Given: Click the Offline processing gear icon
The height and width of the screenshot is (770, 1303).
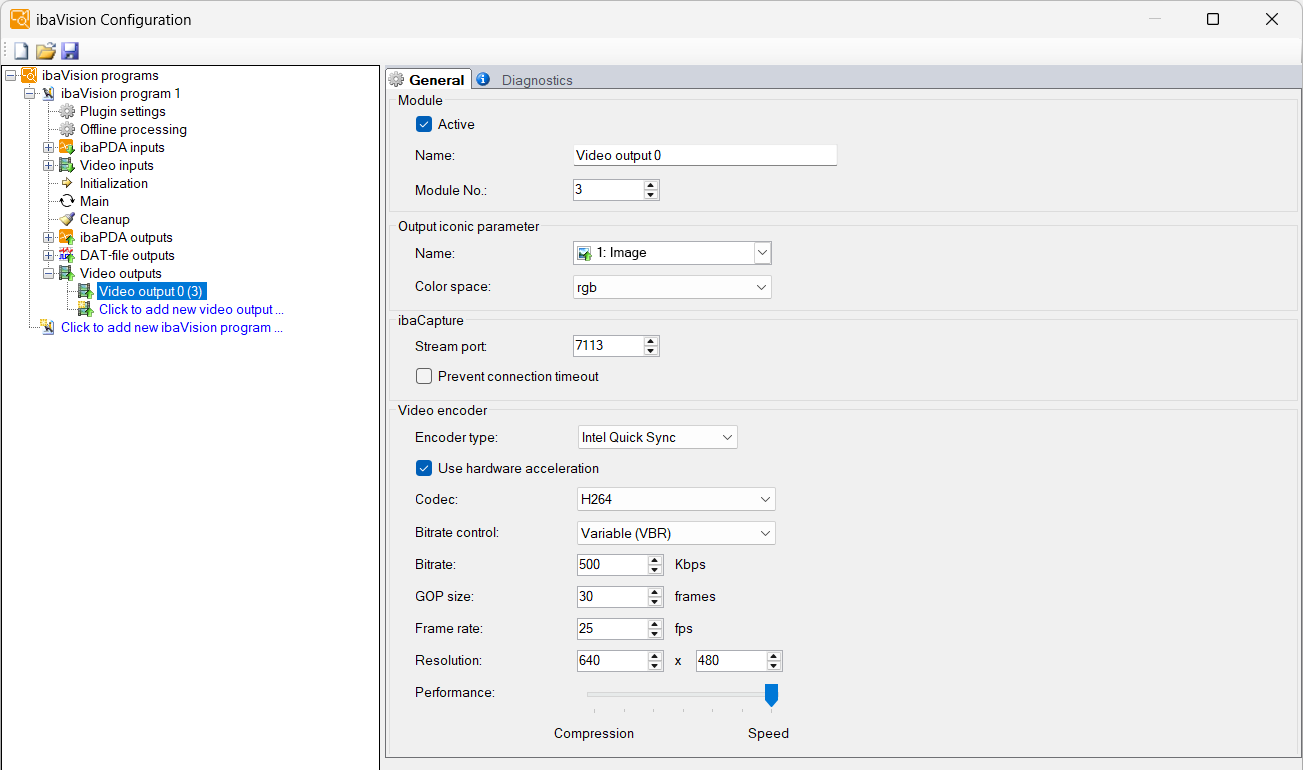Looking at the screenshot, I should (67, 129).
